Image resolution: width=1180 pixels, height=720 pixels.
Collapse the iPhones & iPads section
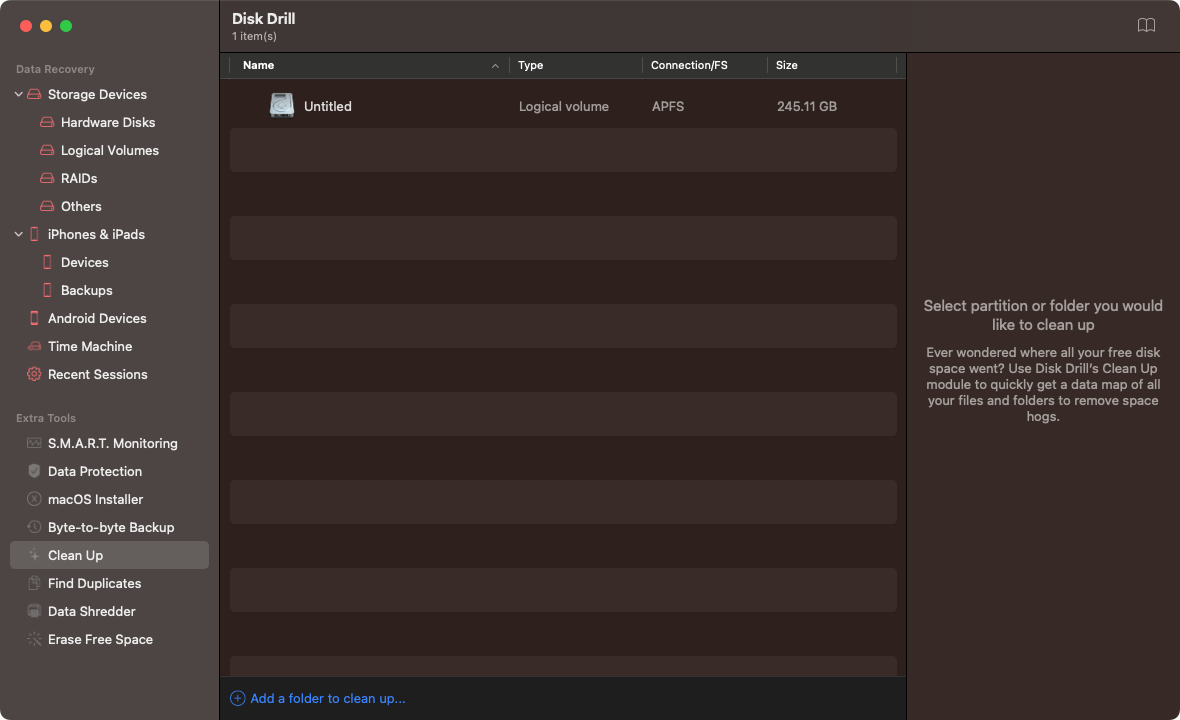(17, 234)
